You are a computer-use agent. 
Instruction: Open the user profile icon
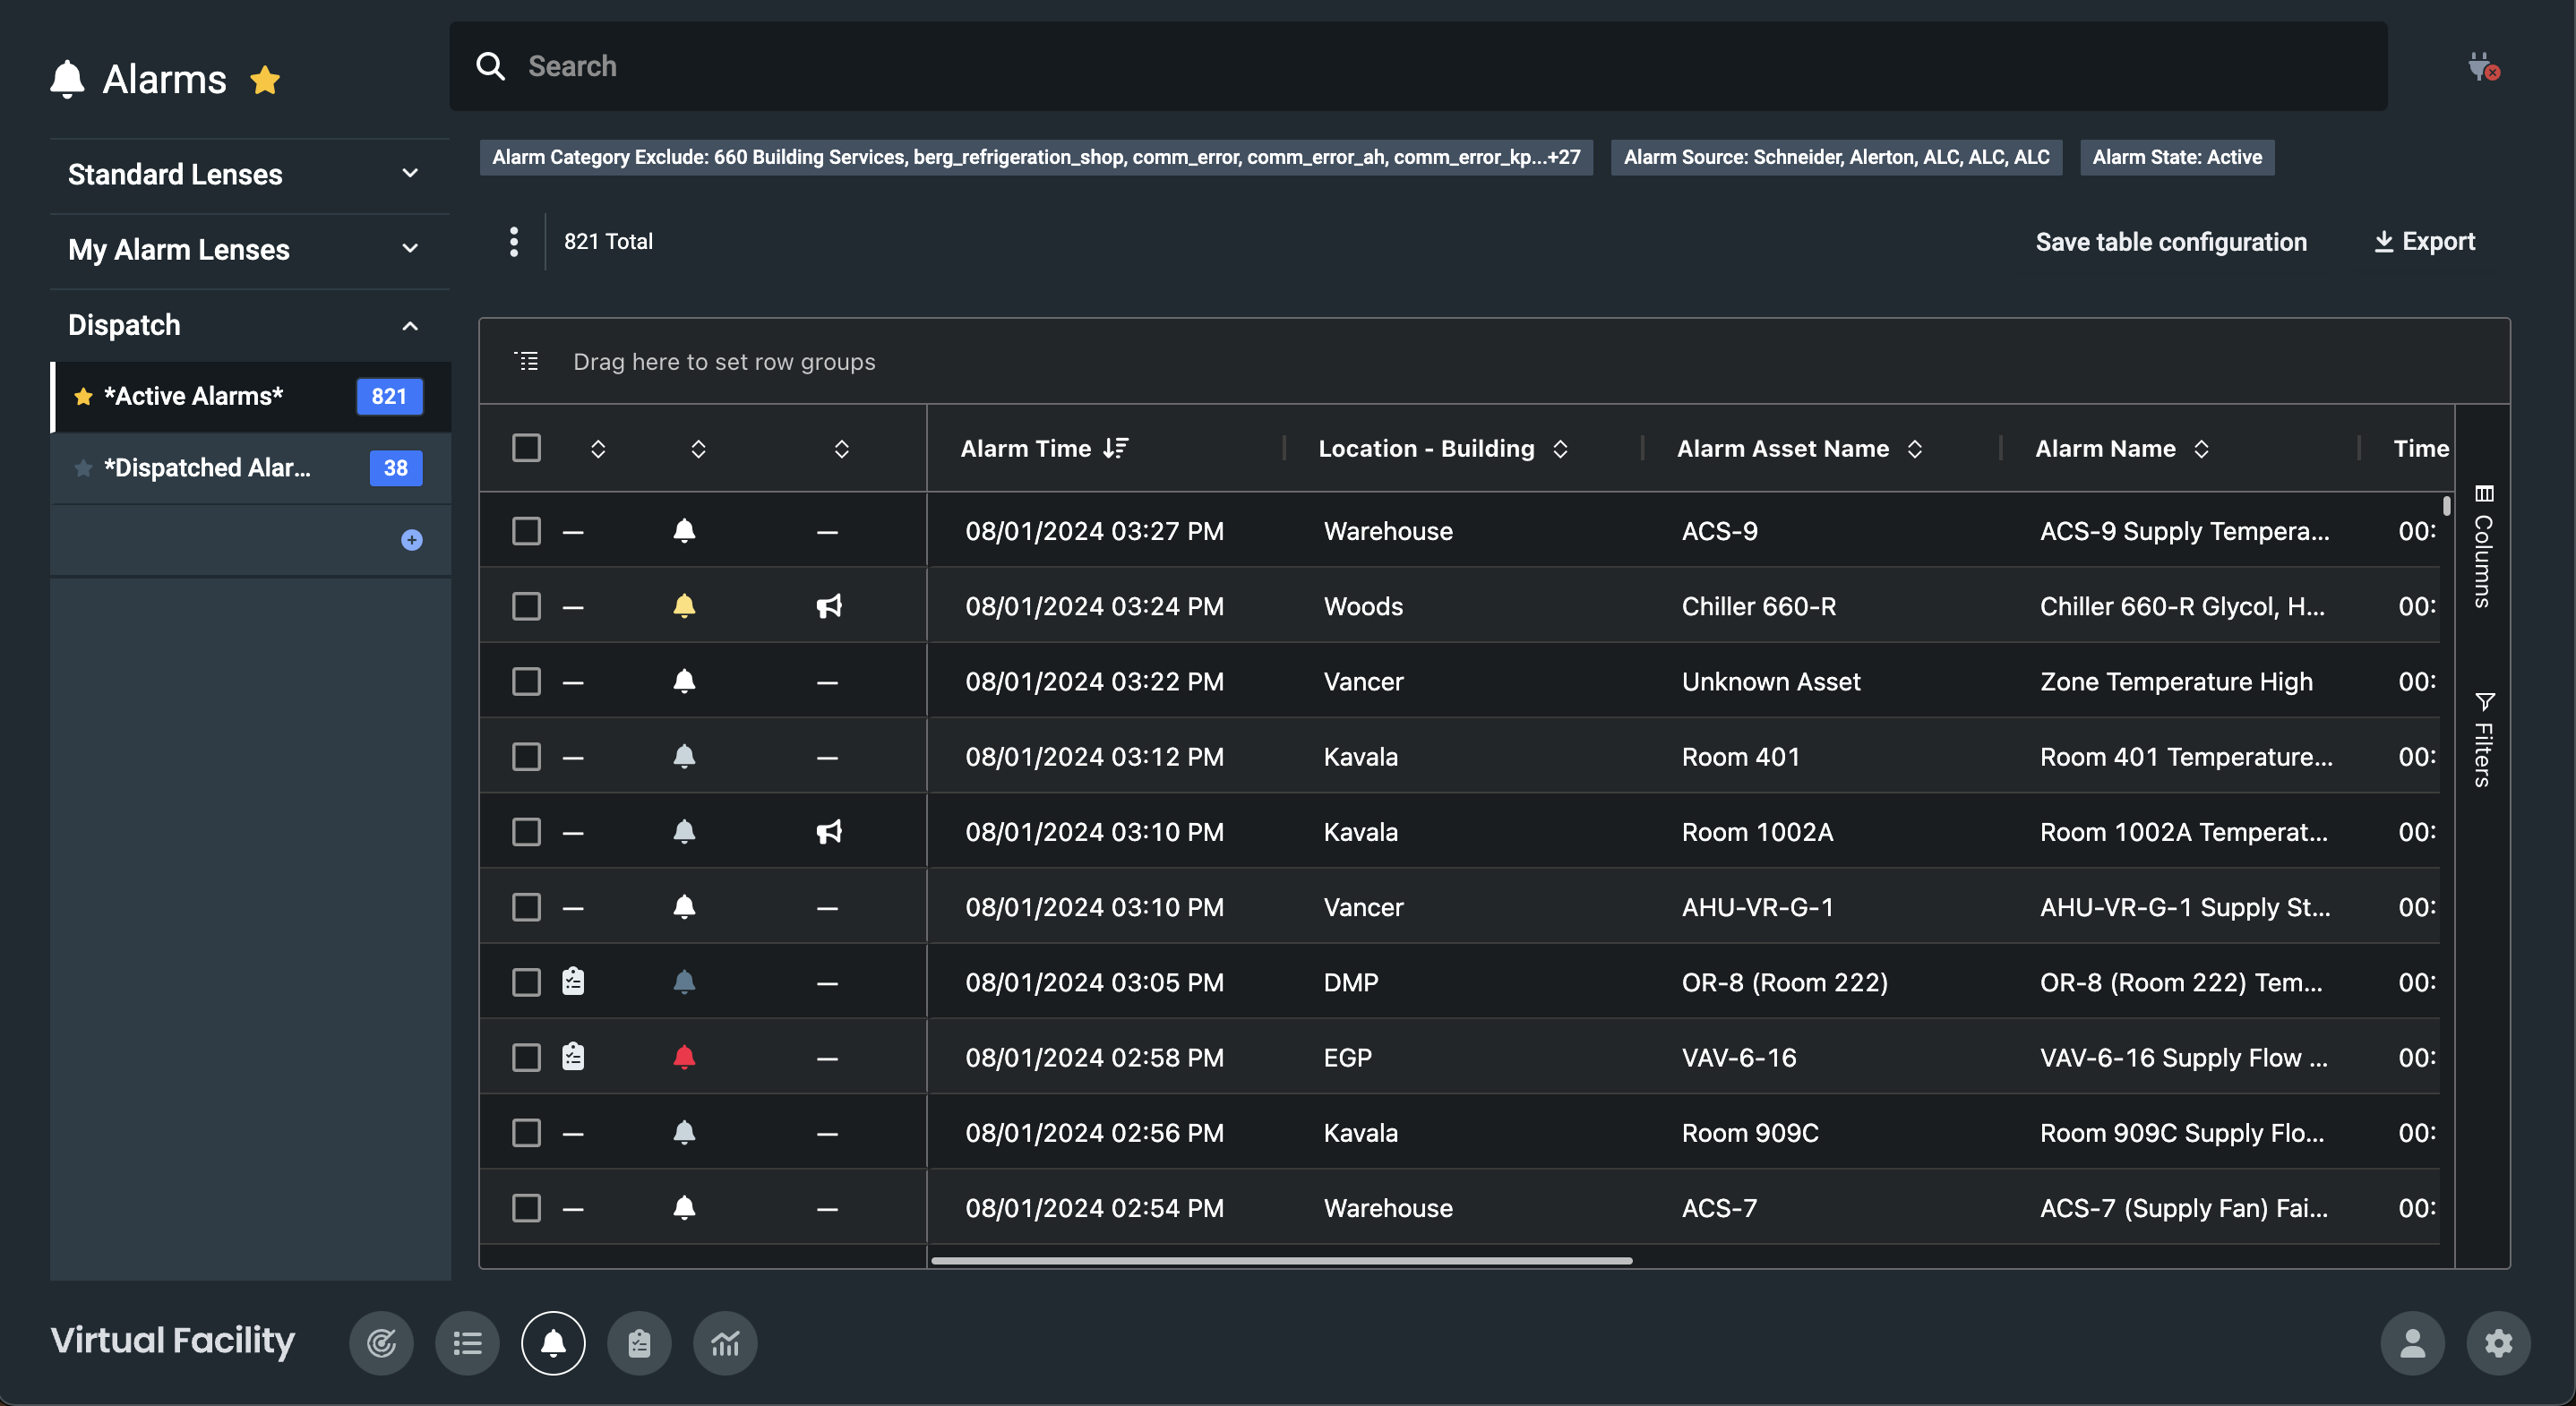coord(2412,1343)
